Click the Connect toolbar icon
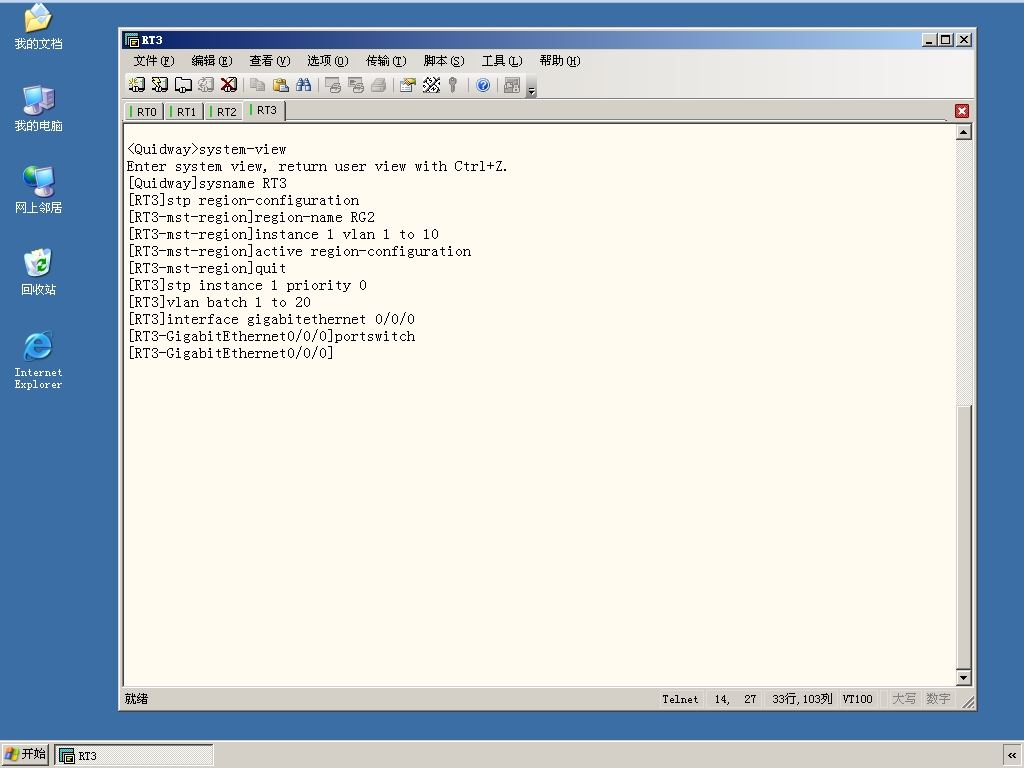This screenshot has width=1024, height=768. click(x=136, y=85)
